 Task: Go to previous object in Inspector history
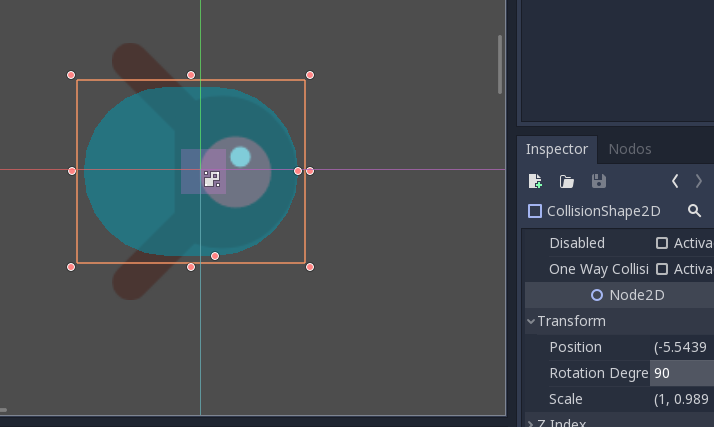click(675, 181)
